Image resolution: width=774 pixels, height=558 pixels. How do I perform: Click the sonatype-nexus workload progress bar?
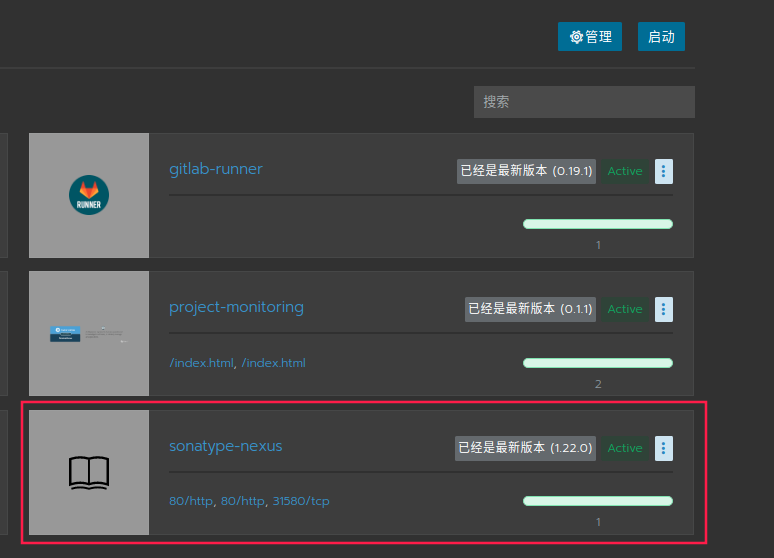tap(598, 501)
